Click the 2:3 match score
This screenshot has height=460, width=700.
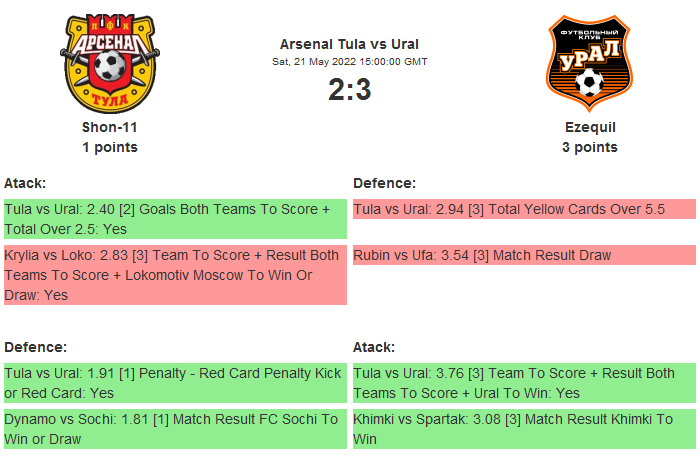pyautogui.click(x=349, y=90)
